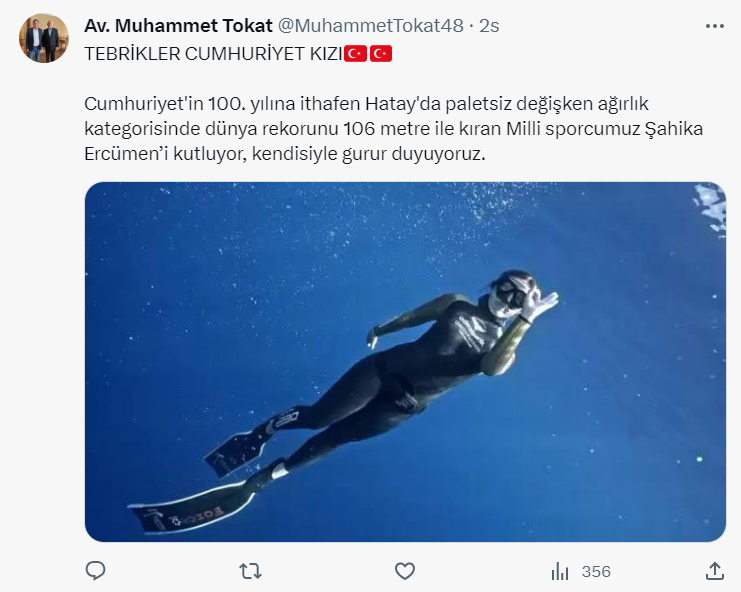This screenshot has width=741, height=592.
Task: Click the TEBRİKLER CUMHURİYET KIZI headline text
Action: click(214, 54)
